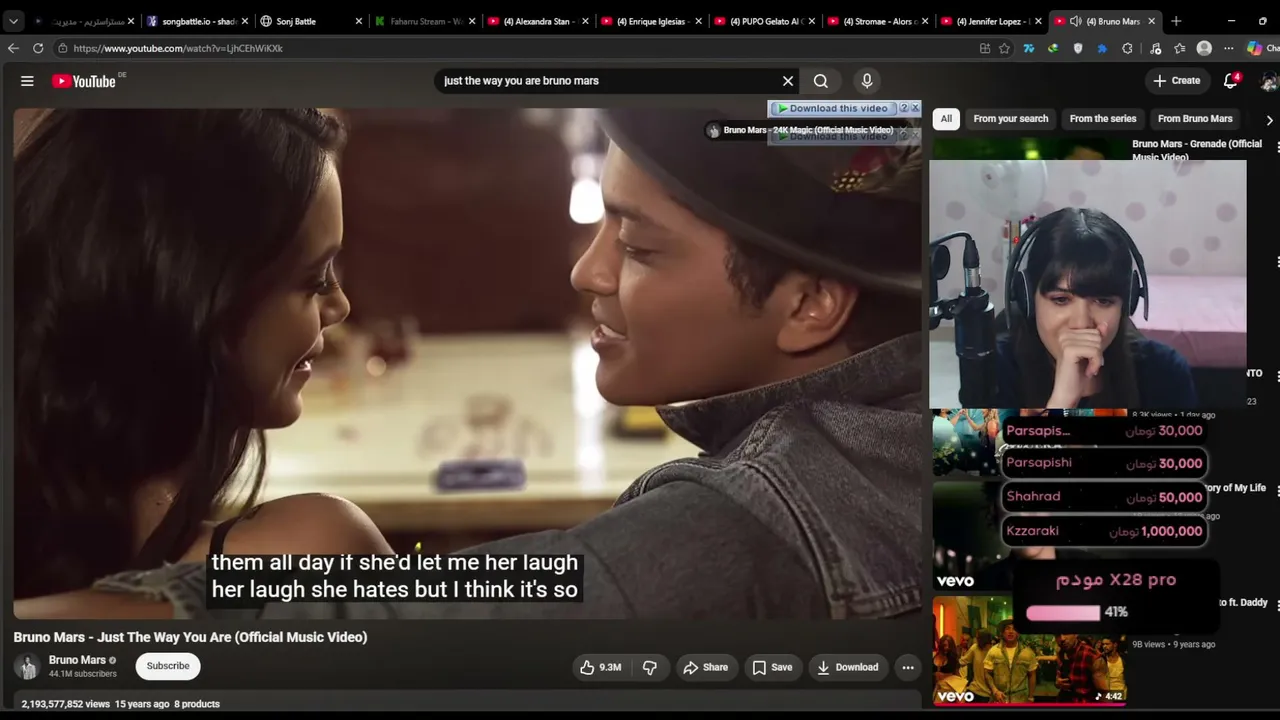Open the last recommended video thumbnail, 4:42 long

1029,651
